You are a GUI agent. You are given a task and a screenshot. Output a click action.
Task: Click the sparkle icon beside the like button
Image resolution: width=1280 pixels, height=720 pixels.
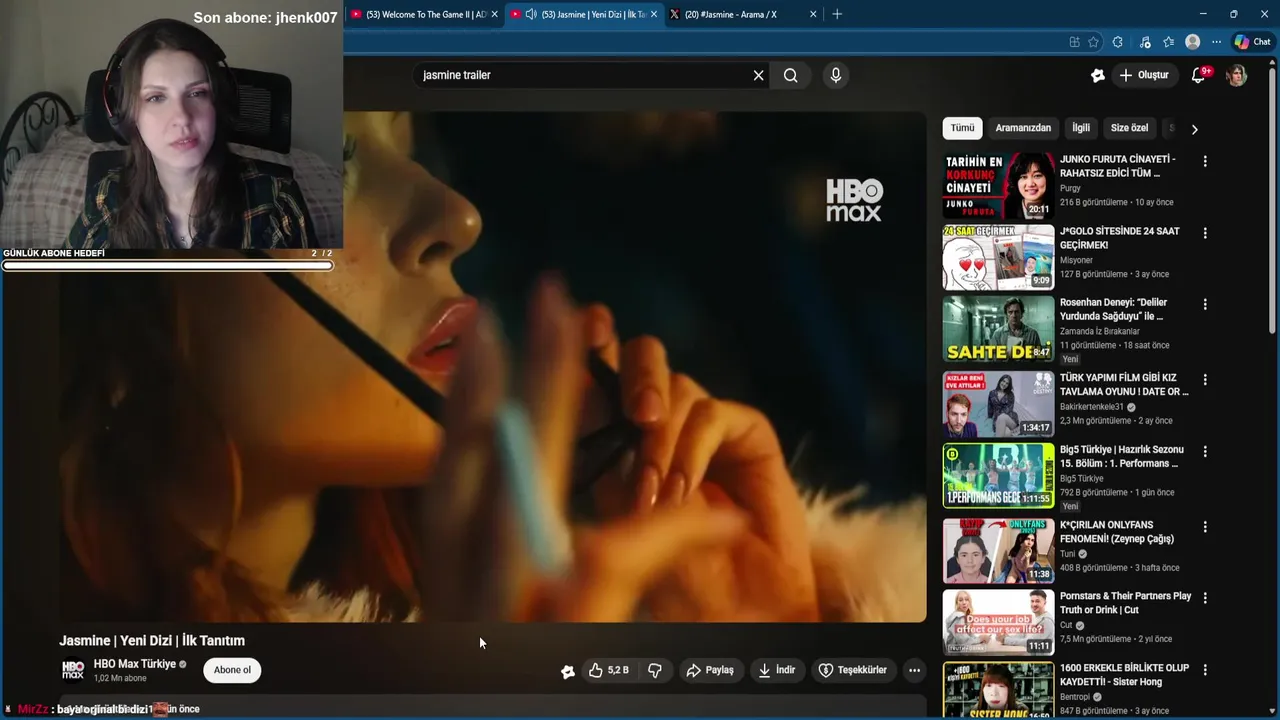pyautogui.click(x=568, y=671)
